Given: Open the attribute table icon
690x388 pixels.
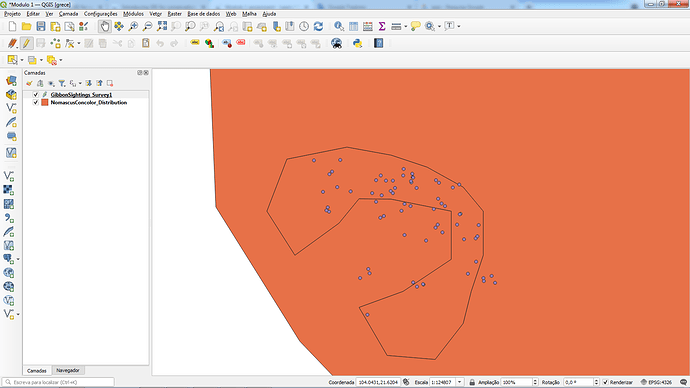Looking at the screenshot, I should (353, 26).
